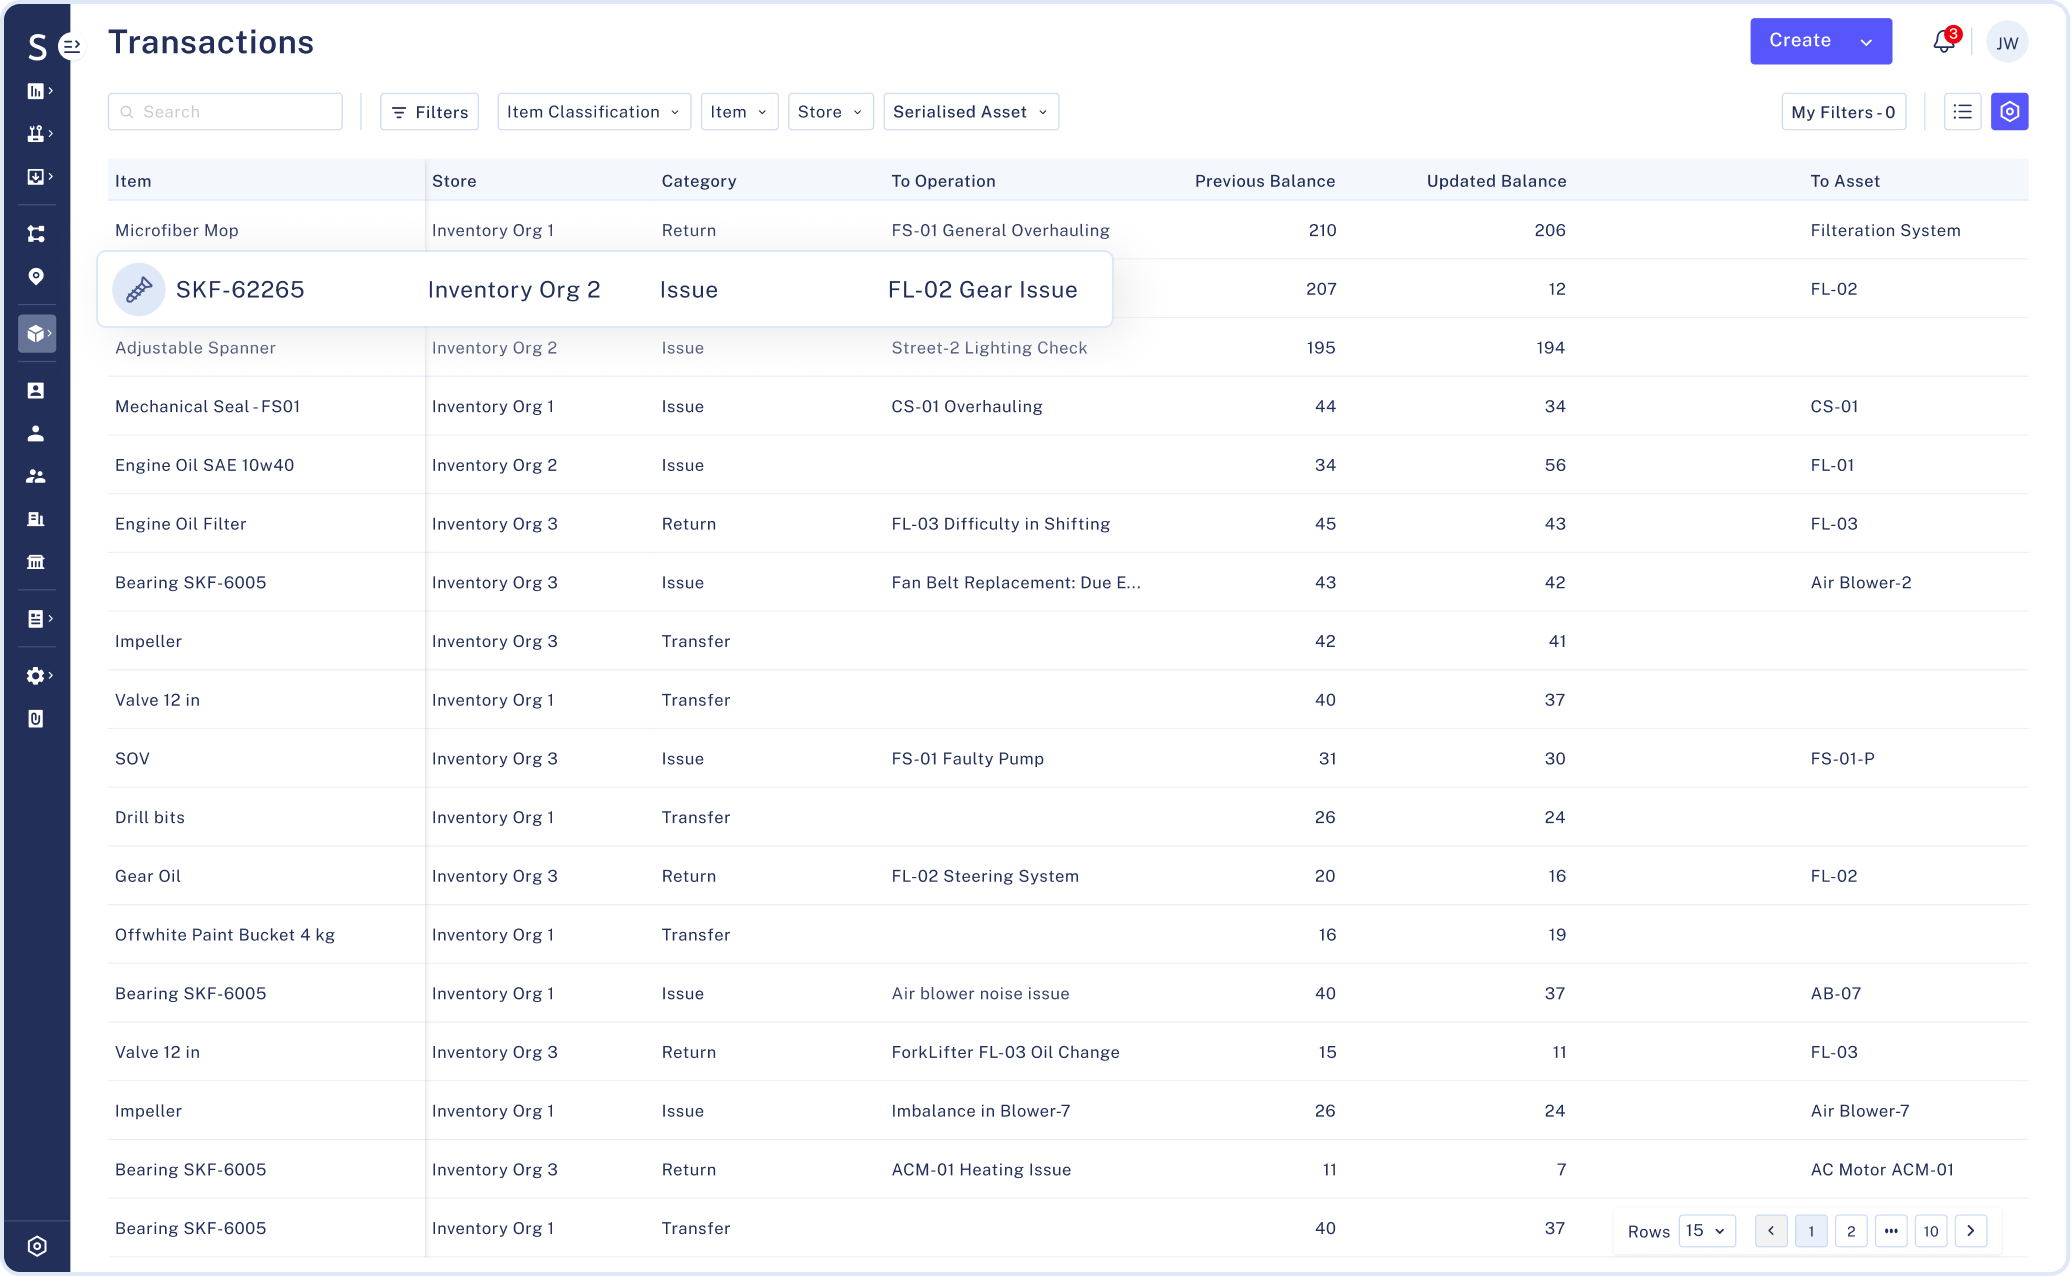Image resolution: width=2071 pixels, height=1276 pixels.
Task: Open the notifications bell
Action: [x=1943, y=42]
